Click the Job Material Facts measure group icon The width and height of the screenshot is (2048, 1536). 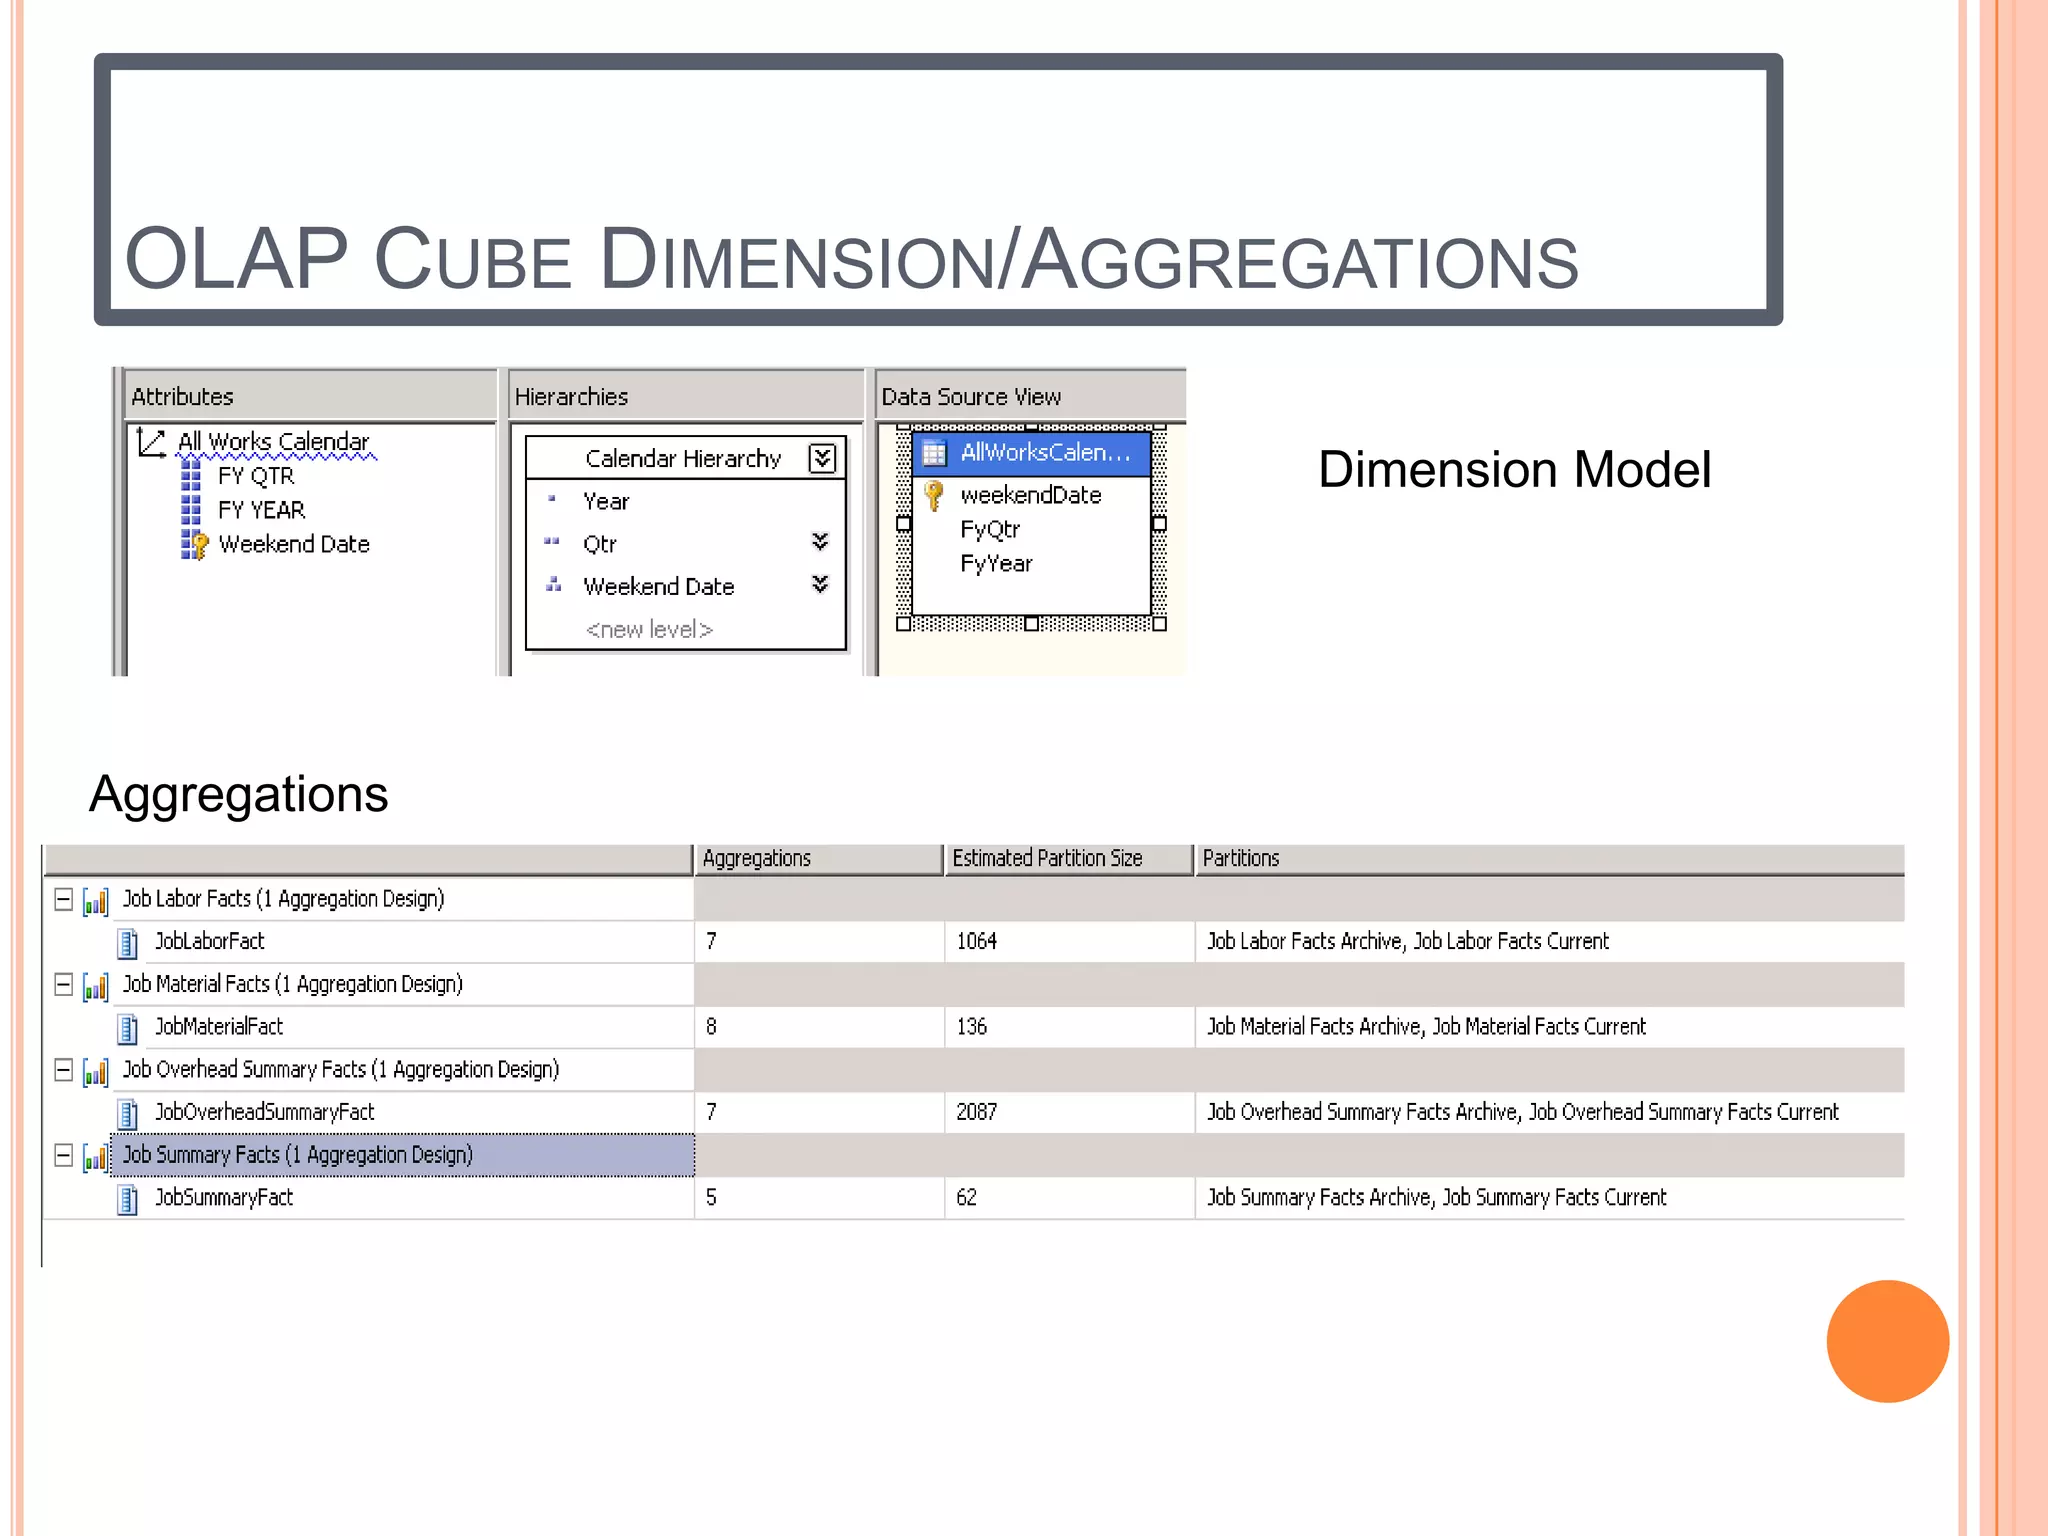[x=96, y=987]
